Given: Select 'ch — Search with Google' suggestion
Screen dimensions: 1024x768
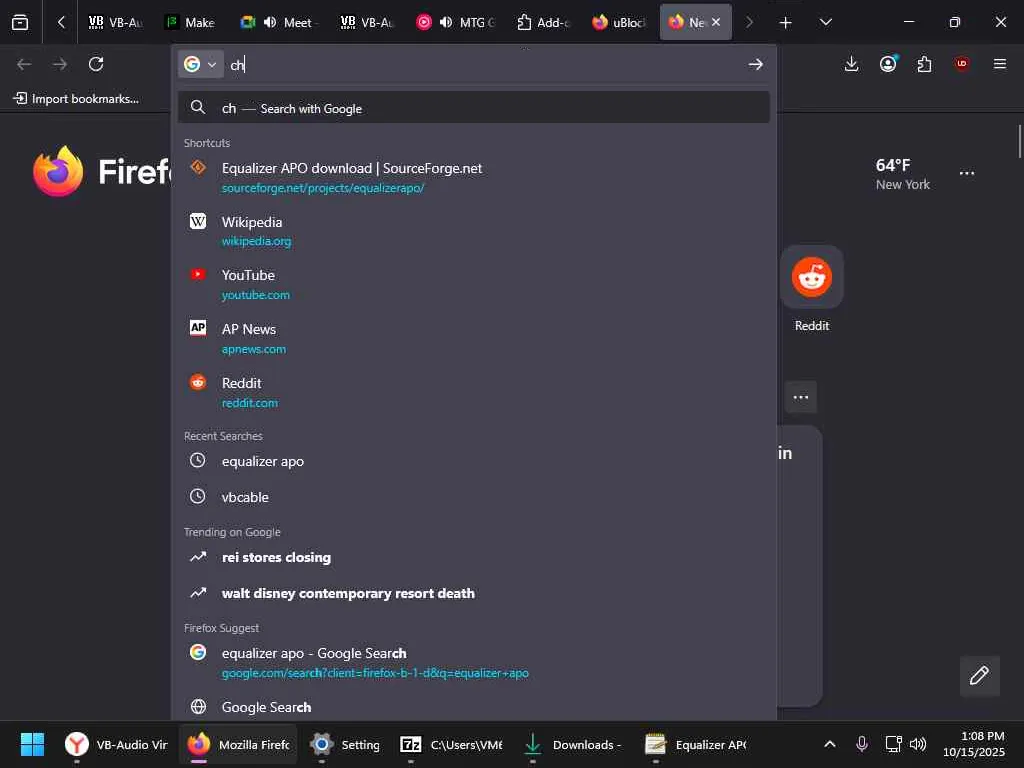Looking at the screenshot, I should coord(473,108).
